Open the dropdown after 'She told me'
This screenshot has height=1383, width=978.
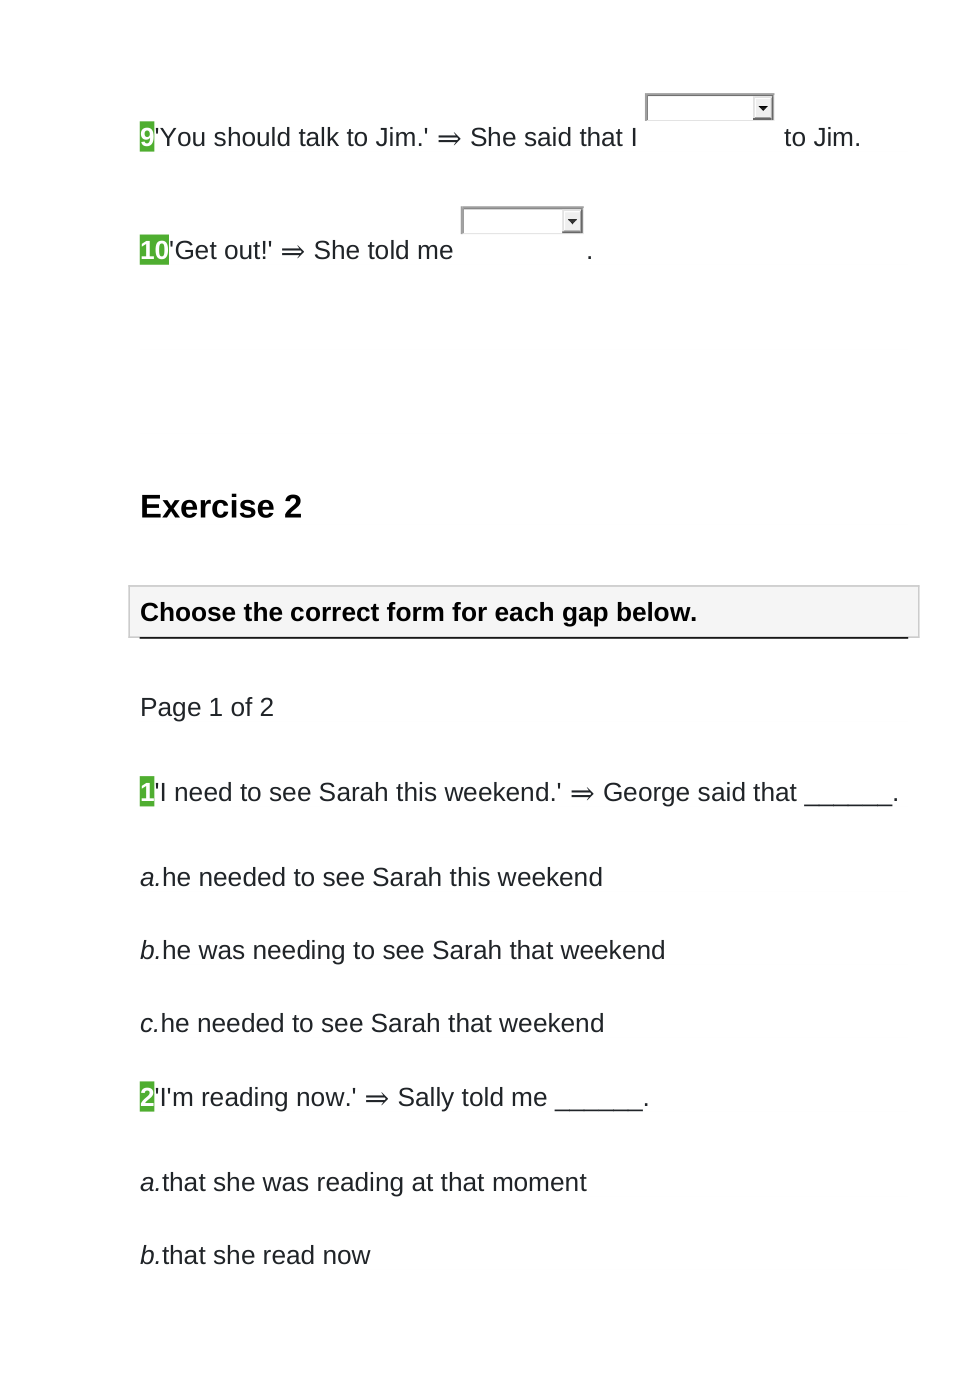pos(521,220)
